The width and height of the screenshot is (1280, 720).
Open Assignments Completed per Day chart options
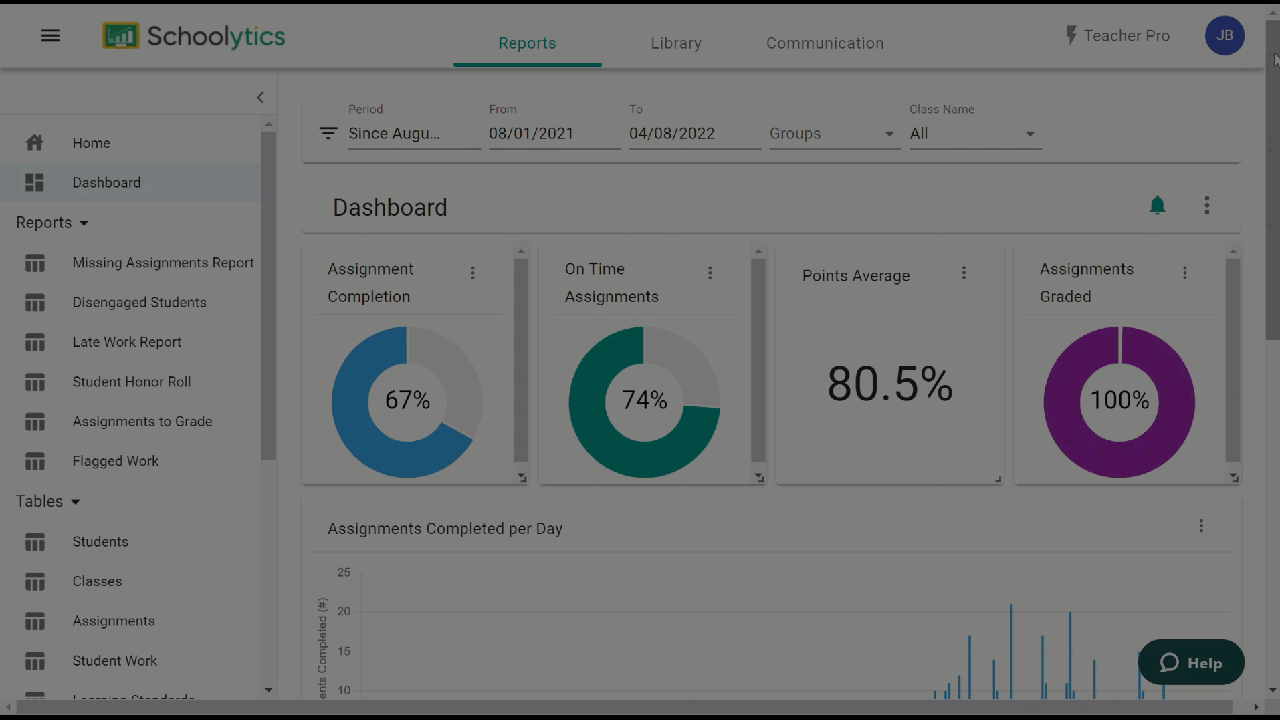coord(1201,526)
